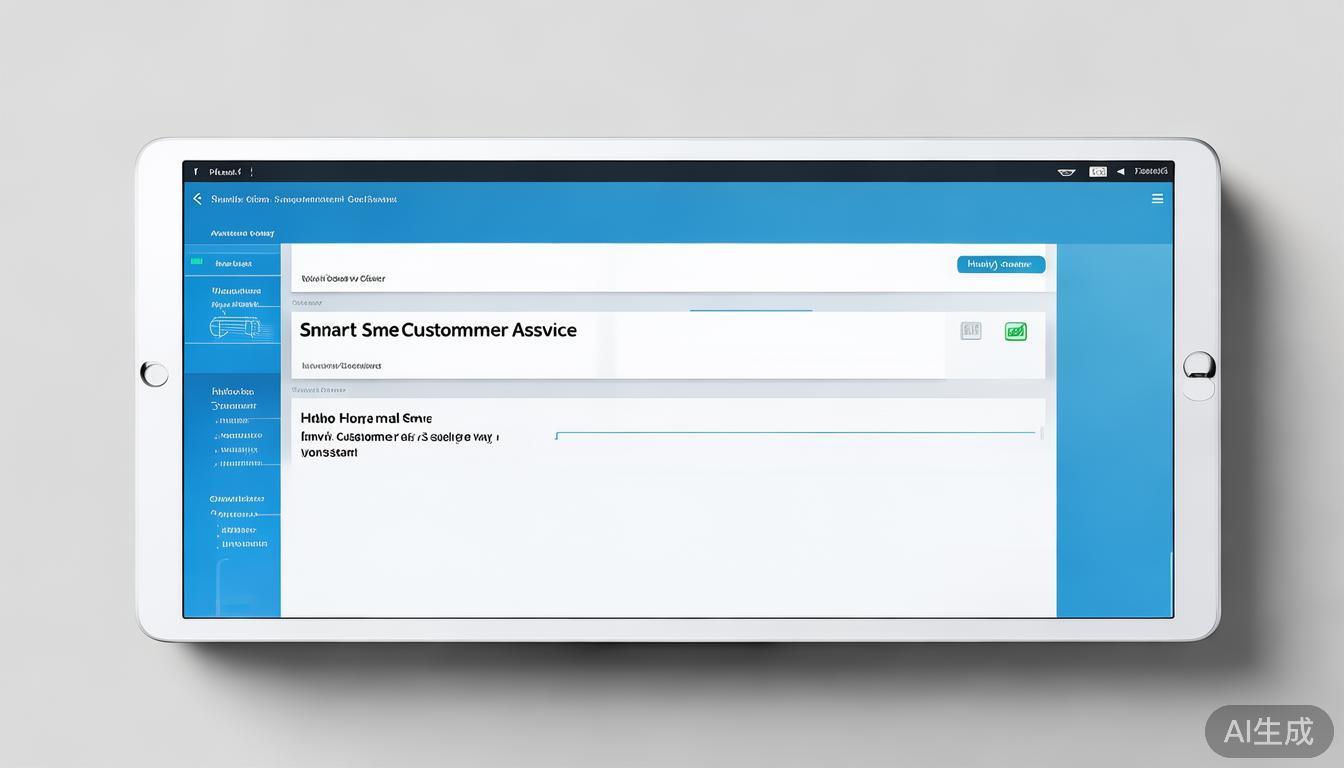Select the first highlighted sidebar menu item
The width and height of the screenshot is (1344, 768).
pyautogui.click(x=234, y=263)
